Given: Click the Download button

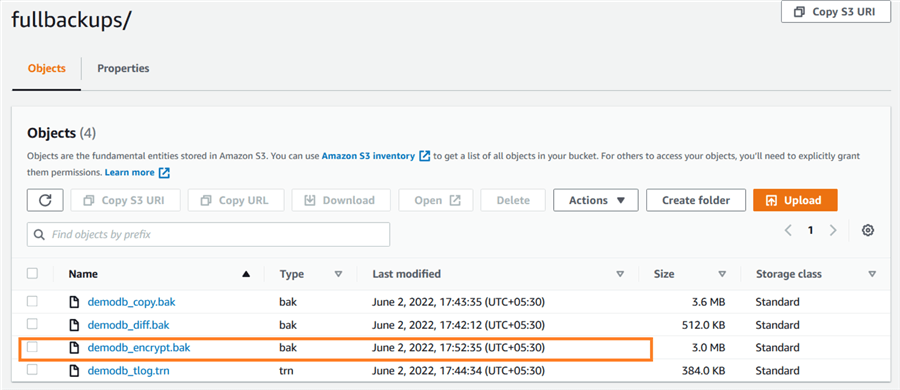Looking at the screenshot, I should [341, 200].
